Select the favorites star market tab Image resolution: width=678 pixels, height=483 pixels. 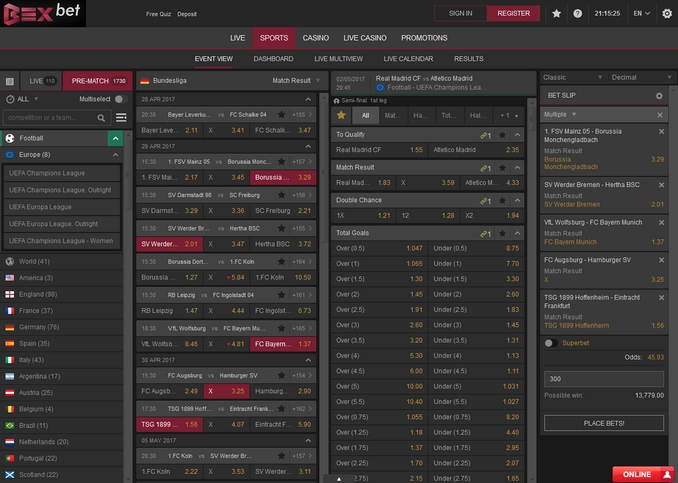click(341, 115)
